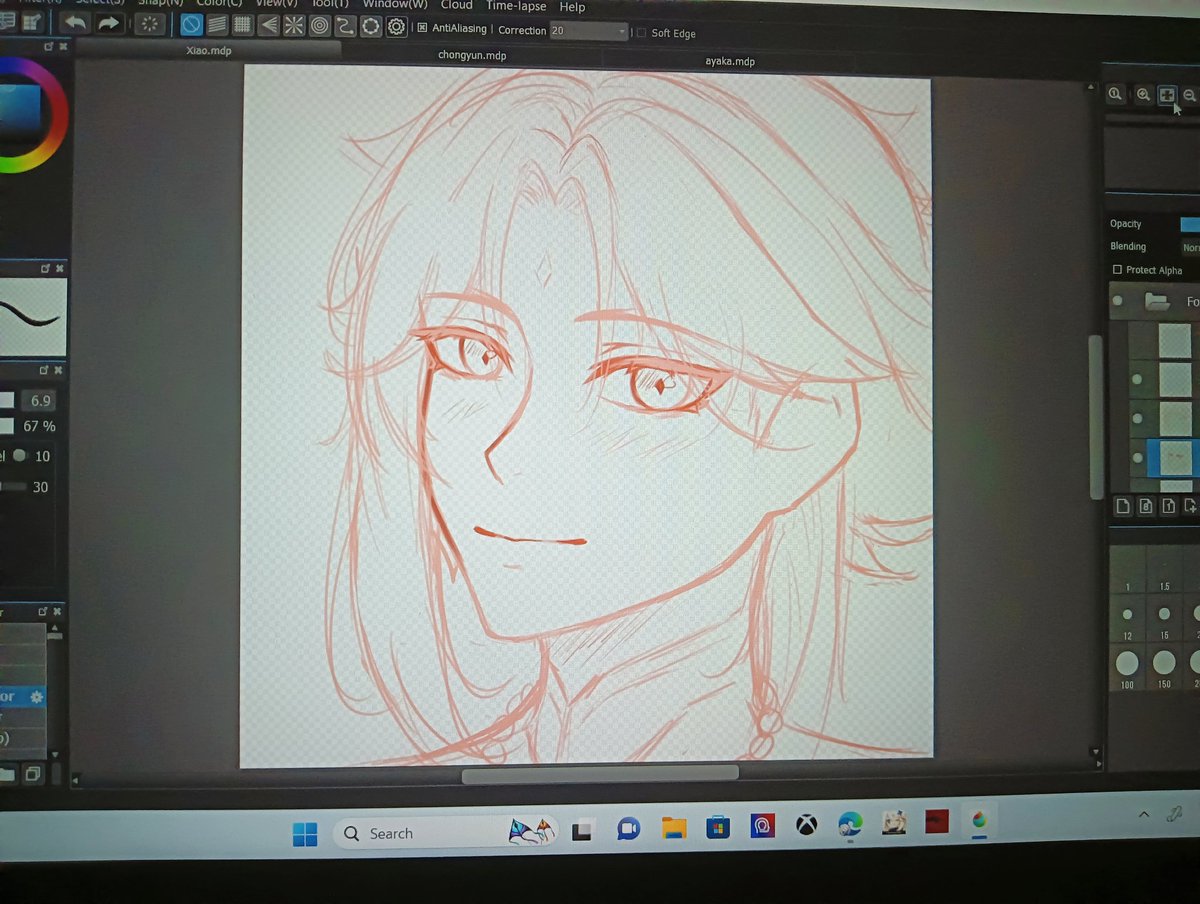The height and width of the screenshot is (904, 1200).
Task: Click the fourth add-layer icon with plus
Action: [1190, 507]
